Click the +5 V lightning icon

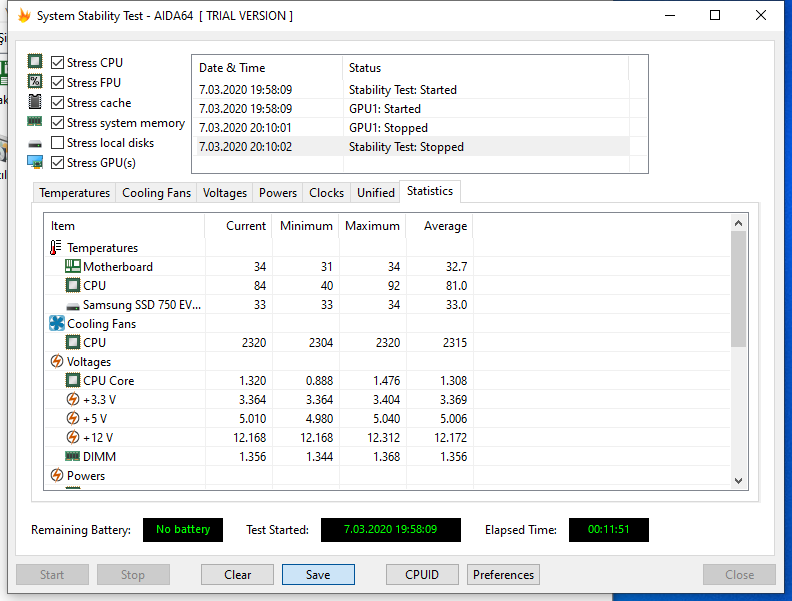pos(73,418)
